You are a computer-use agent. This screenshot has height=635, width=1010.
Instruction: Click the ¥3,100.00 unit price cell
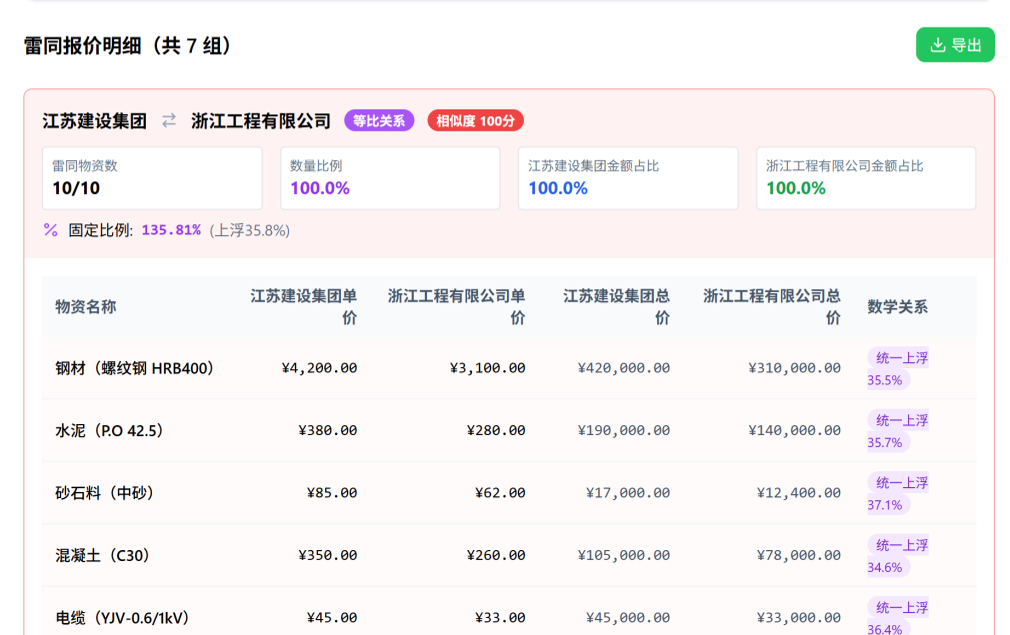pyautogui.click(x=488, y=368)
